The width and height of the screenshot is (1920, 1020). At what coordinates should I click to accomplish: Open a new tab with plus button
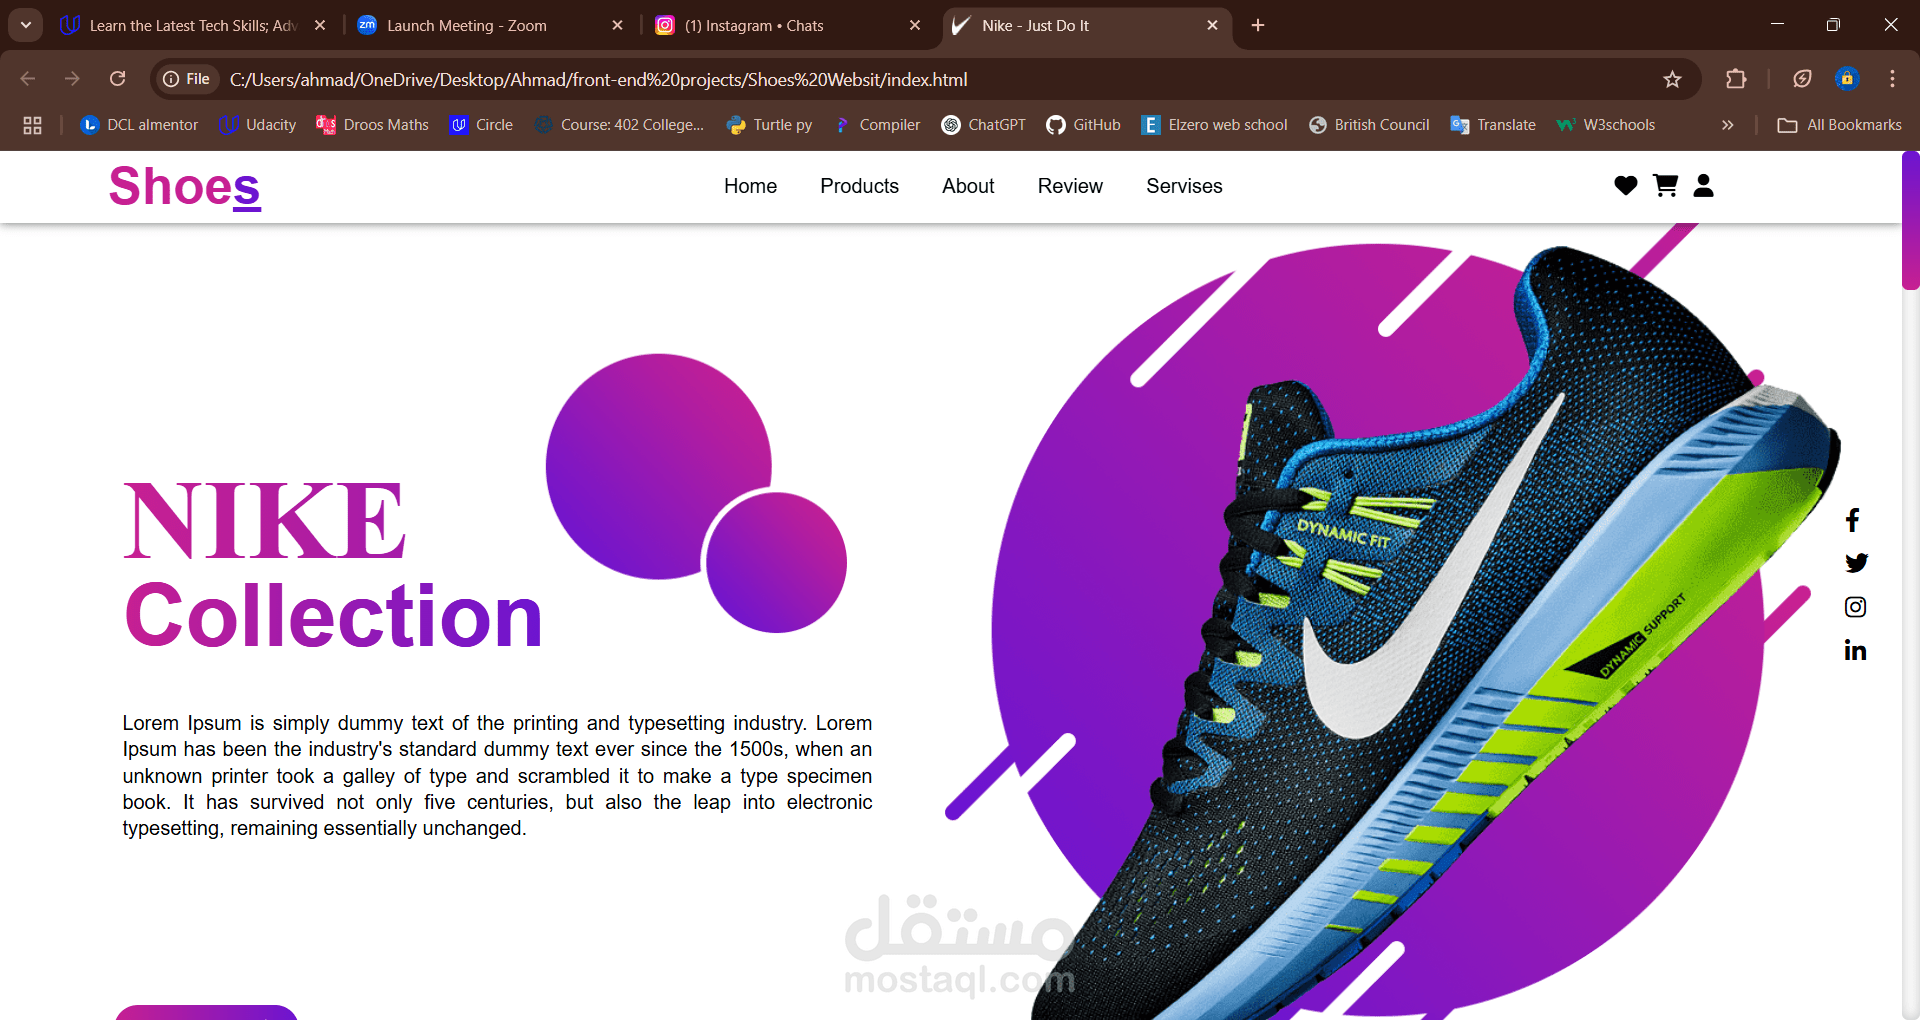click(x=1258, y=25)
